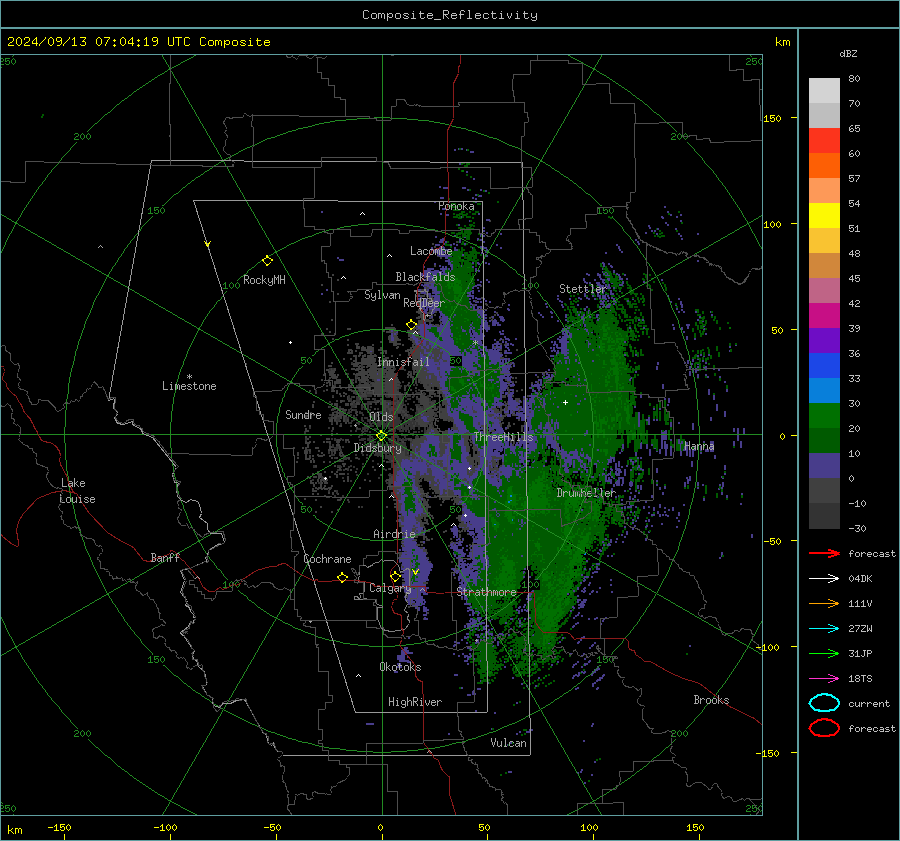Click the Sundre city label
900x841 pixels.
(x=303, y=415)
